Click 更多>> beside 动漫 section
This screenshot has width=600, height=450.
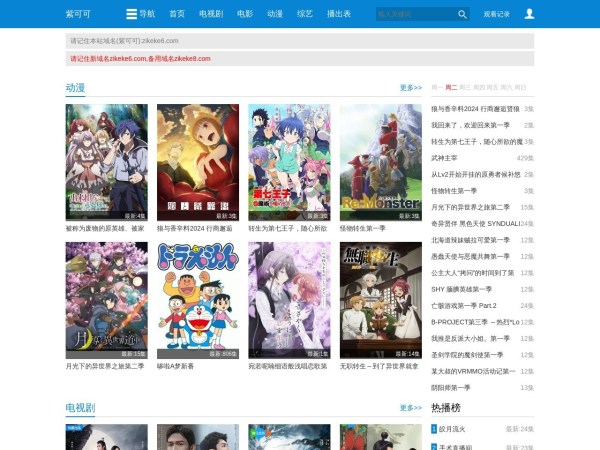pos(411,88)
